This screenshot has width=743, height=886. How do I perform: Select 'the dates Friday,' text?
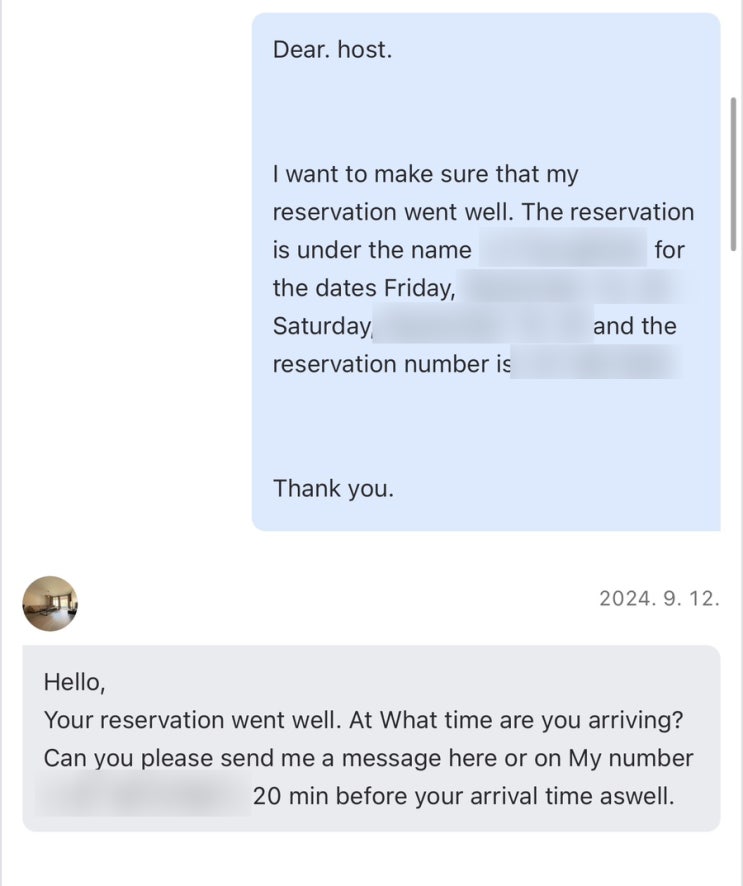click(364, 288)
